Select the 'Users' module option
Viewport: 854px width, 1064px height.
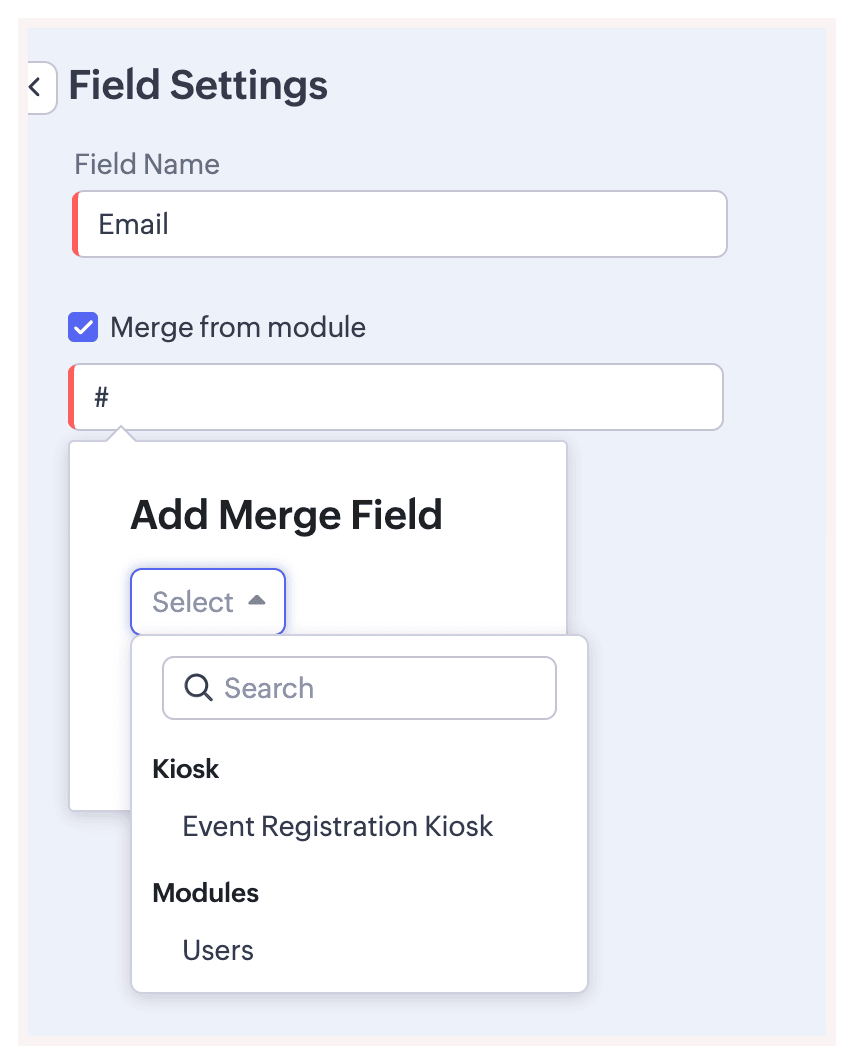pyautogui.click(x=218, y=950)
